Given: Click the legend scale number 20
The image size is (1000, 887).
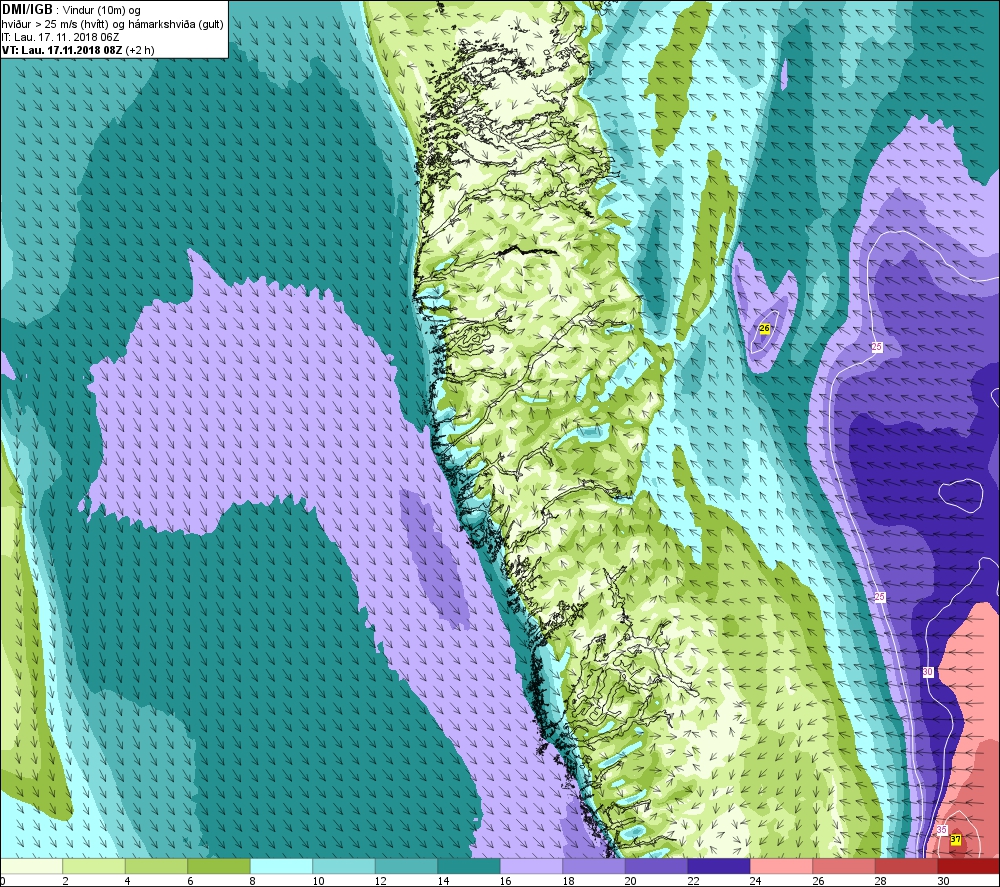Looking at the screenshot, I should [631, 881].
